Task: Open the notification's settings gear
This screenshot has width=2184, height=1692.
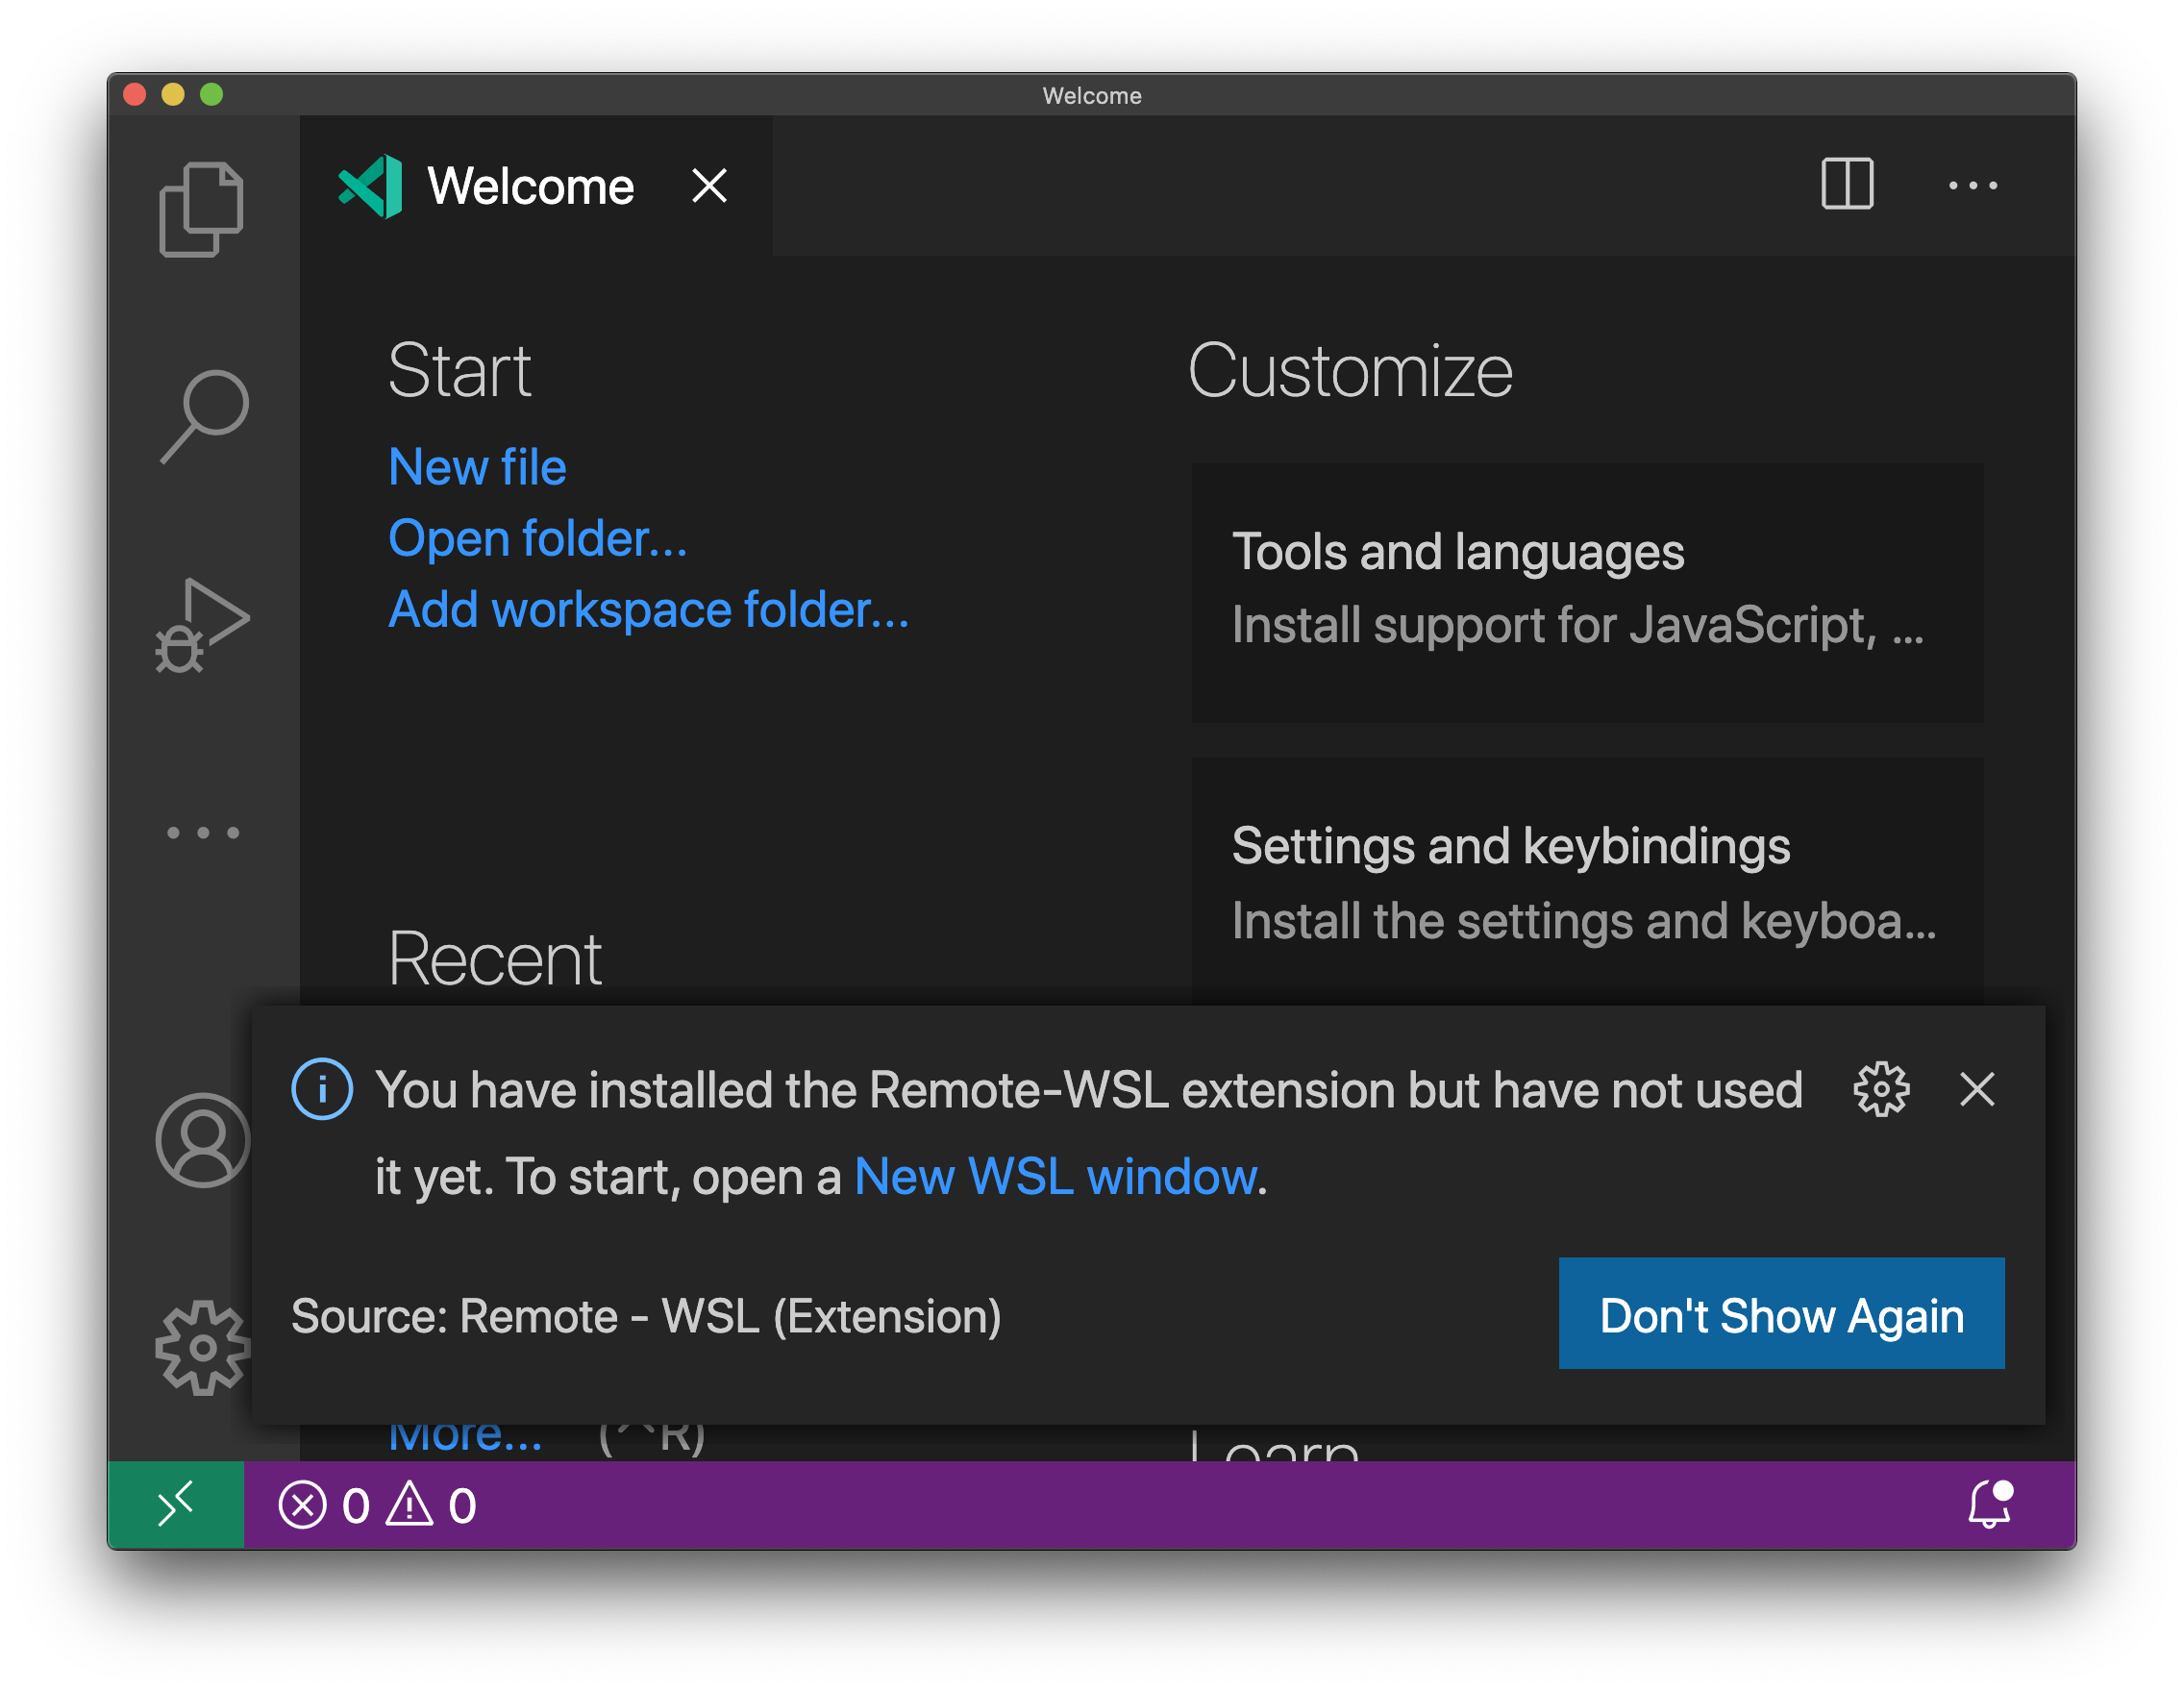Action: tap(1882, 1090)
